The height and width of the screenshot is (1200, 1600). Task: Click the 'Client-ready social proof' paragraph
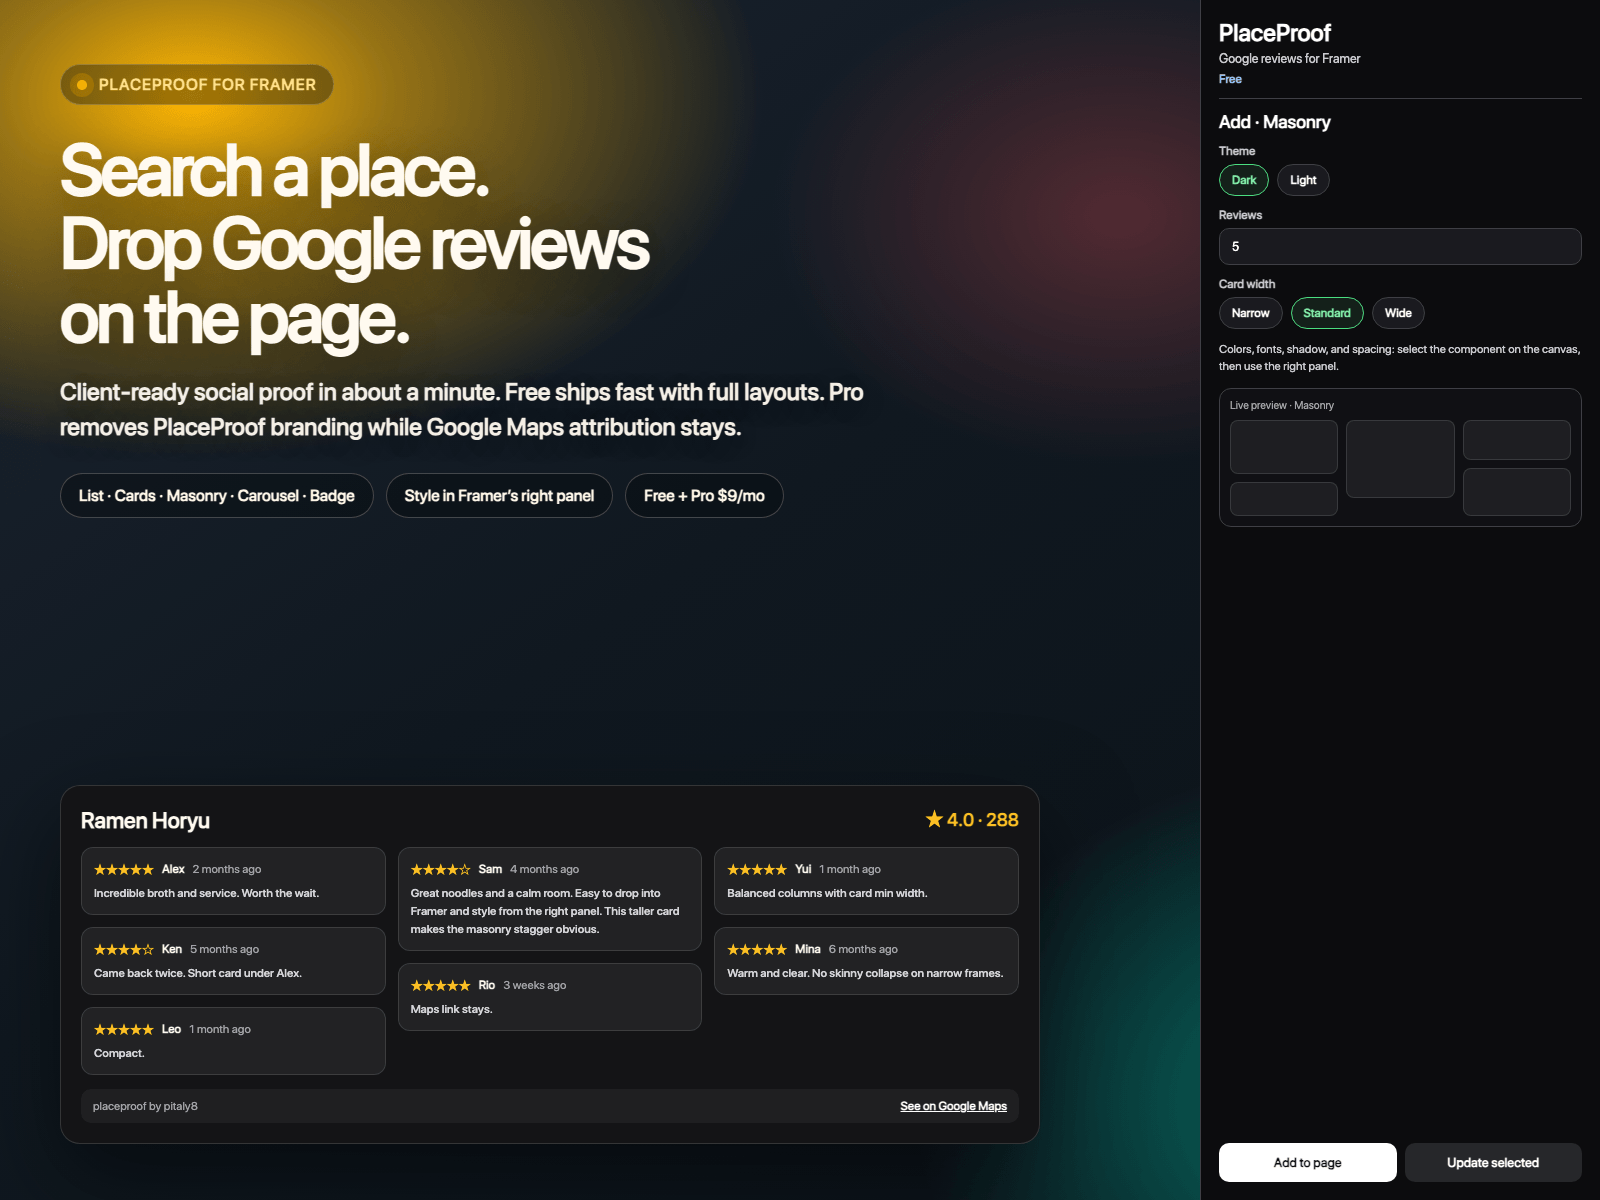462,410
